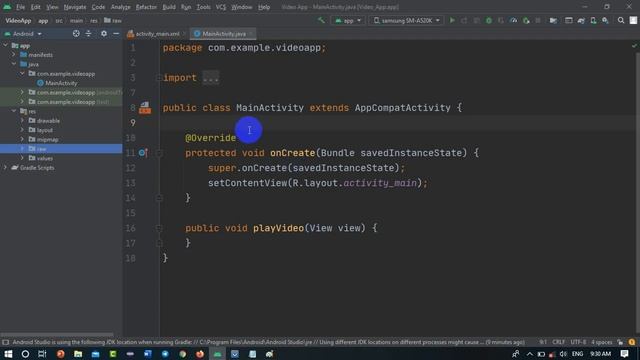This screenshot has height=360, width=640.
Task: Open the AVD Manager phone icon
Action: [593, 20]
